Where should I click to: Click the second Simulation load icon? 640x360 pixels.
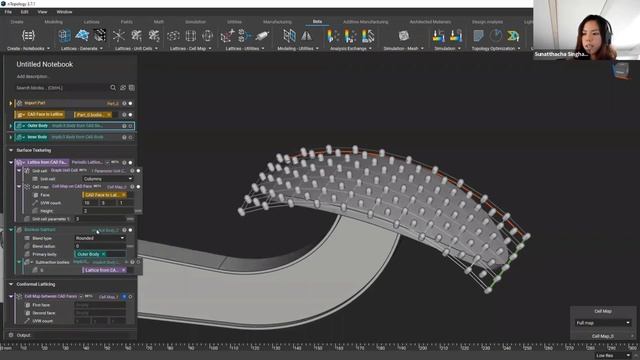point(456,36)
